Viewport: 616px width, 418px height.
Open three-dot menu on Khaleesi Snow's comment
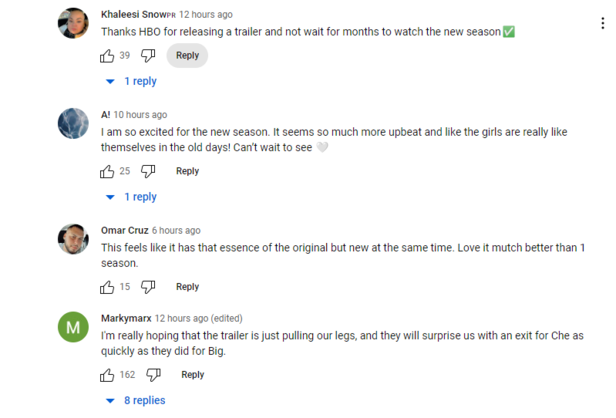click(x=603, y=23)
